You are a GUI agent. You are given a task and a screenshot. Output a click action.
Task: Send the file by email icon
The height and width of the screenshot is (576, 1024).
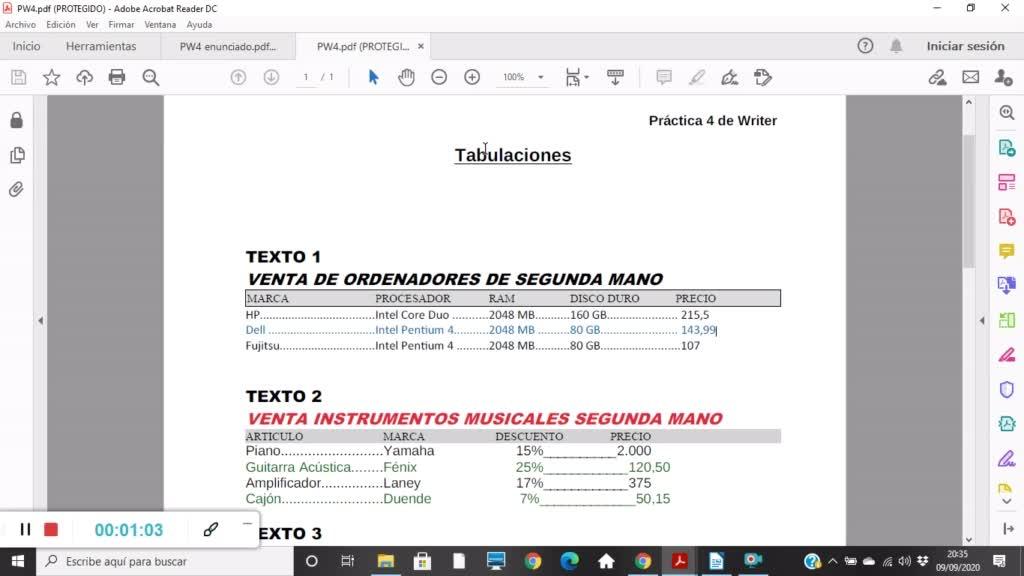click(970, 77)
